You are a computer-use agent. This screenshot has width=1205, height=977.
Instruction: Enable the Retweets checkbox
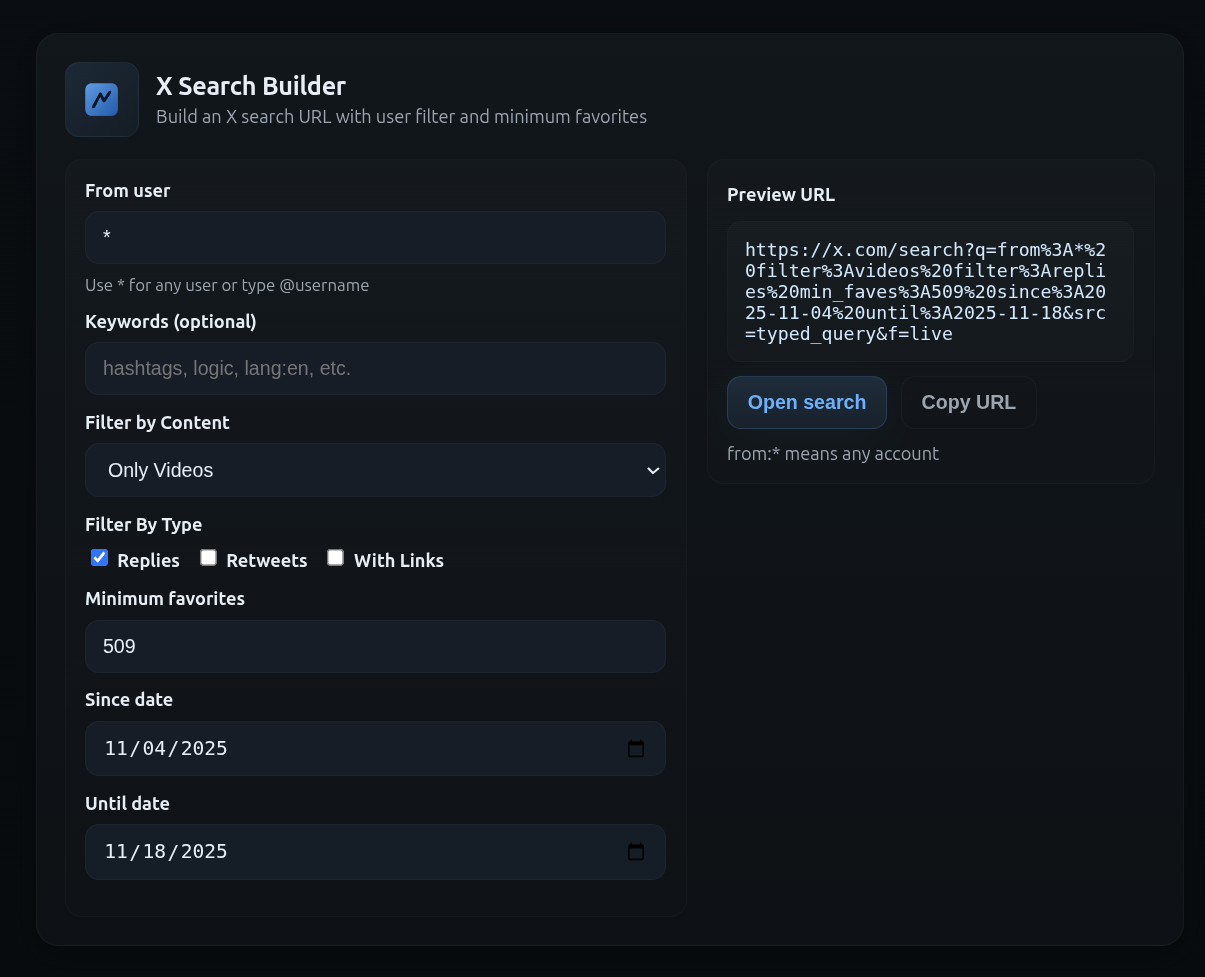208,558
